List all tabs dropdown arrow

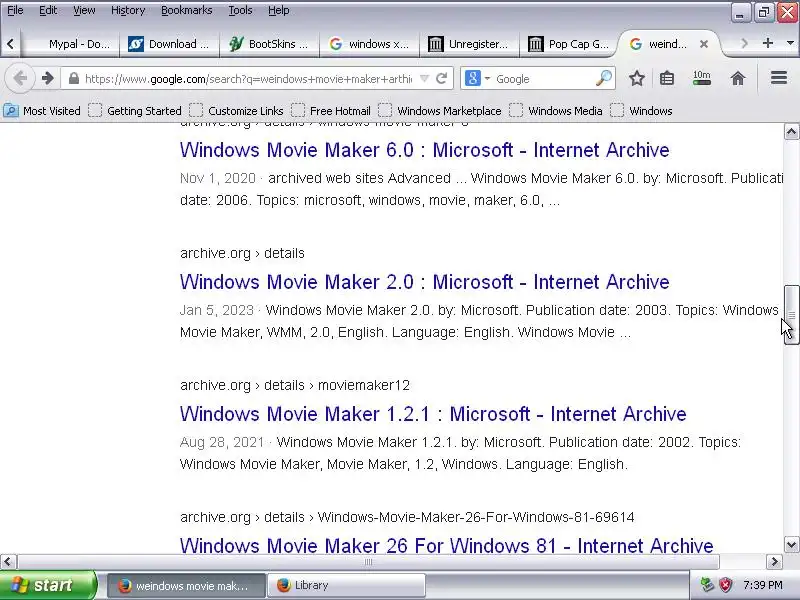point(790,43)
